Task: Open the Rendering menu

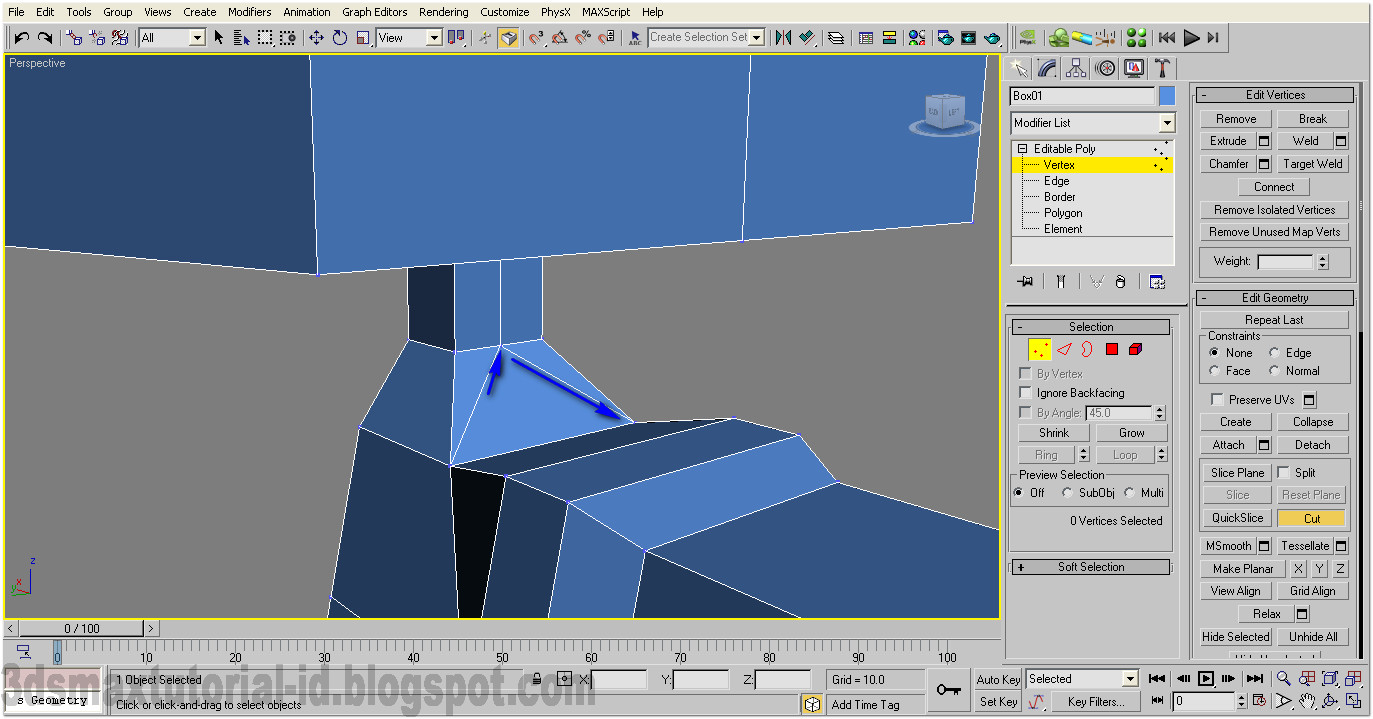Action: (443, 11)
